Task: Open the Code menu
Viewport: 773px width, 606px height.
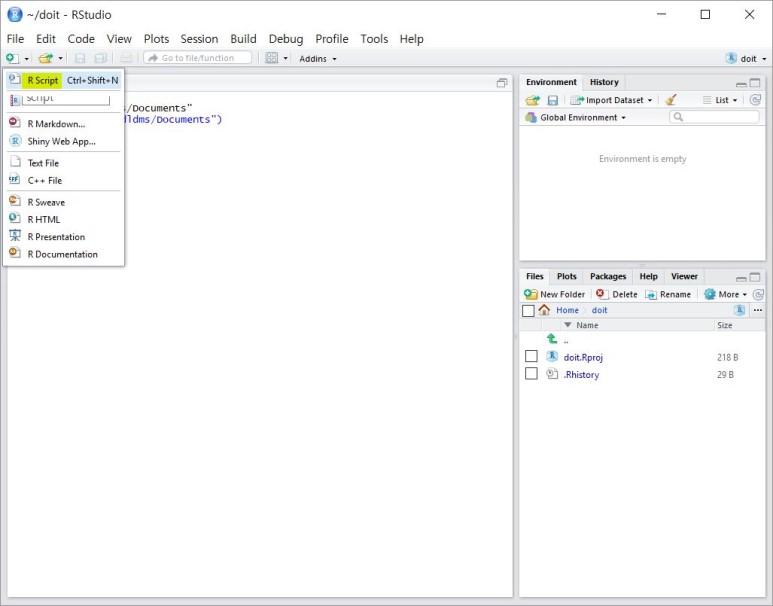Action: 81,39
